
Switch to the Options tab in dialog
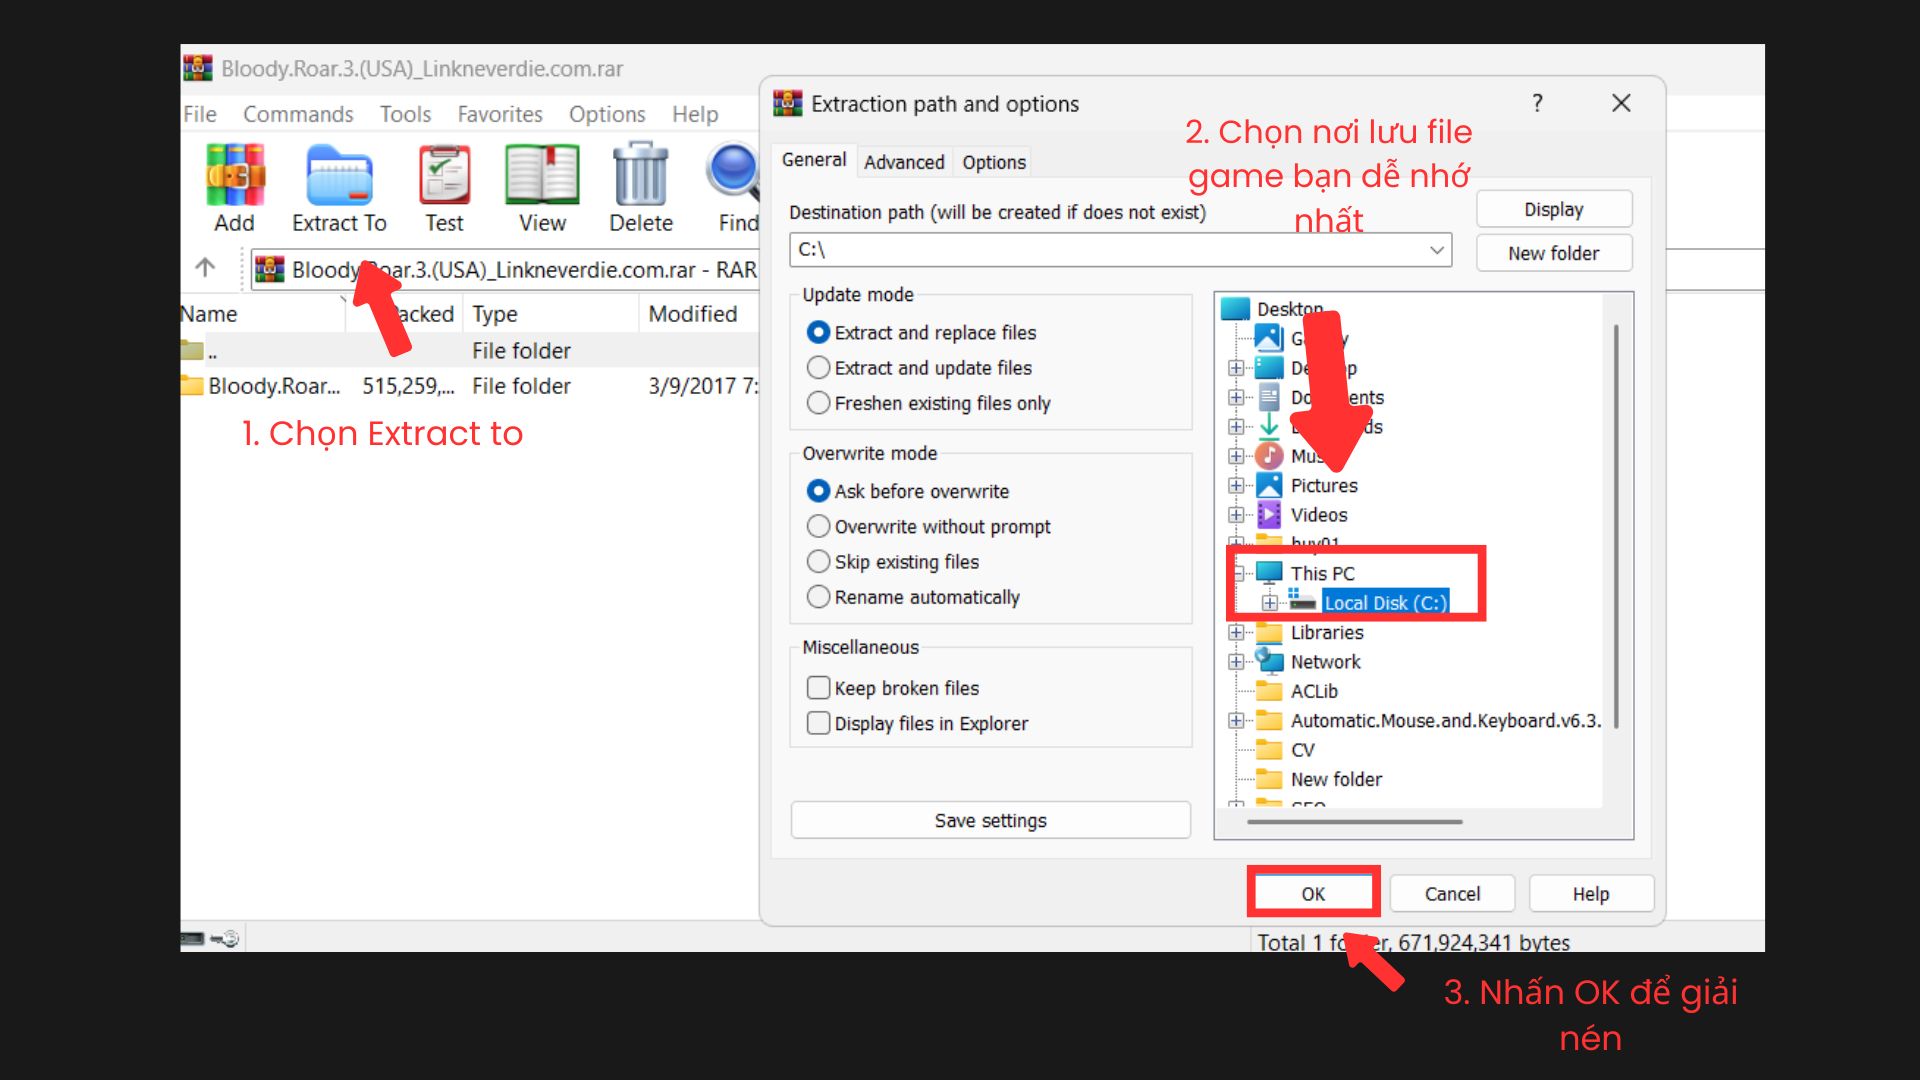(x=994, y=162)
